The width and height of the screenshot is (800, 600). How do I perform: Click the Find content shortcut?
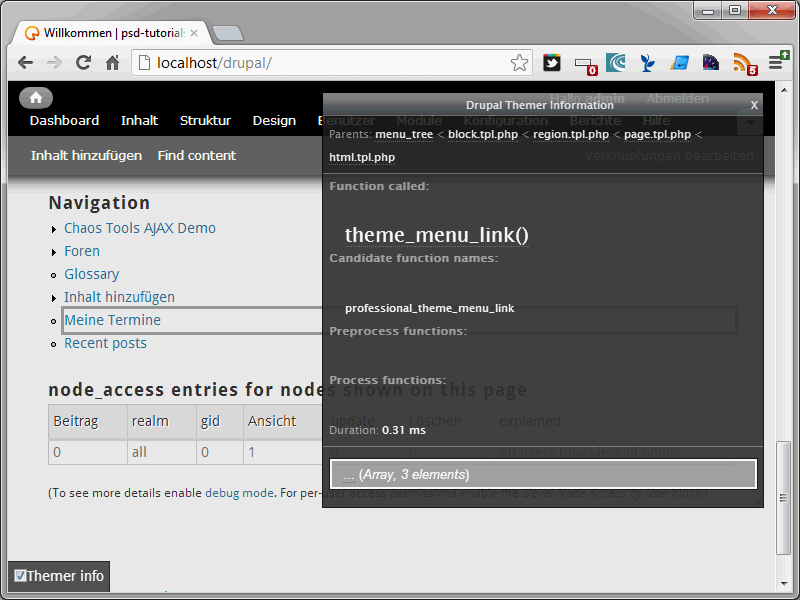[x=196, y=156]
